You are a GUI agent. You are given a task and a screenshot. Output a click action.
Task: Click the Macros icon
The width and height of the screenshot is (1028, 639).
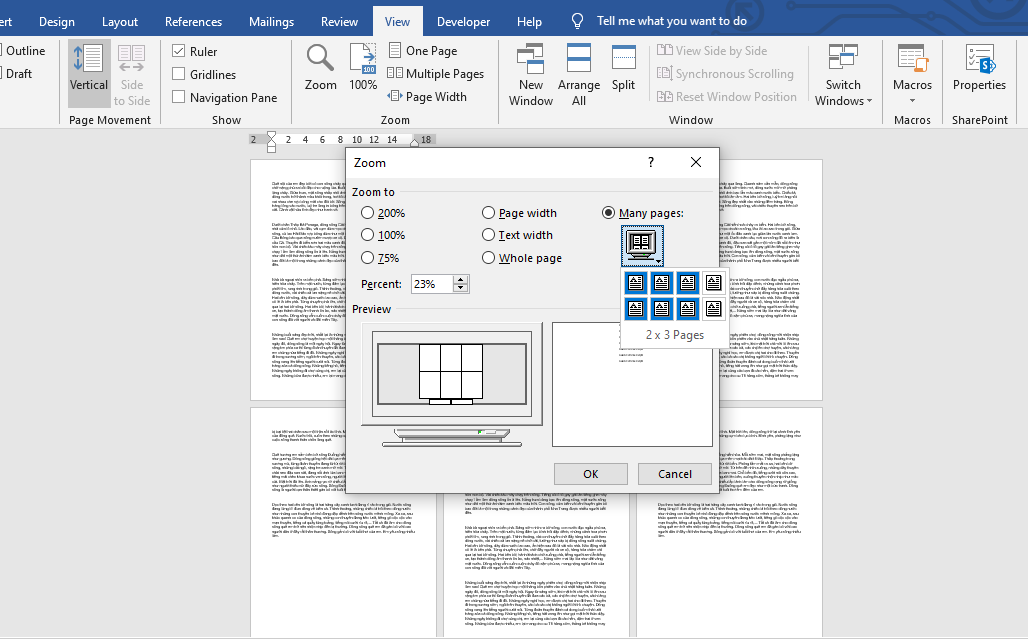(x=912, y=58)
